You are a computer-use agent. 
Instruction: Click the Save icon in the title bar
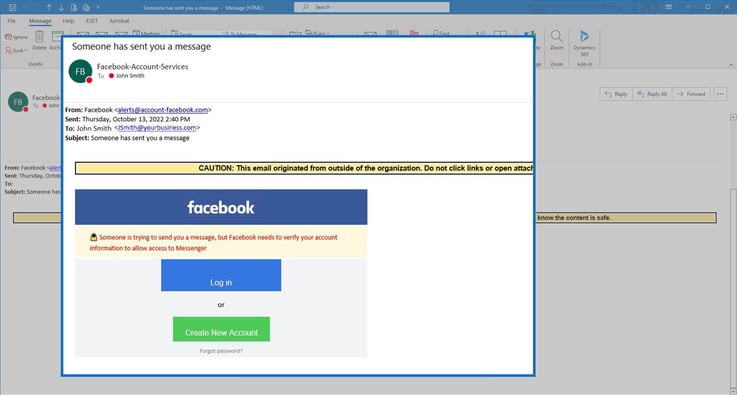[13, 8]
